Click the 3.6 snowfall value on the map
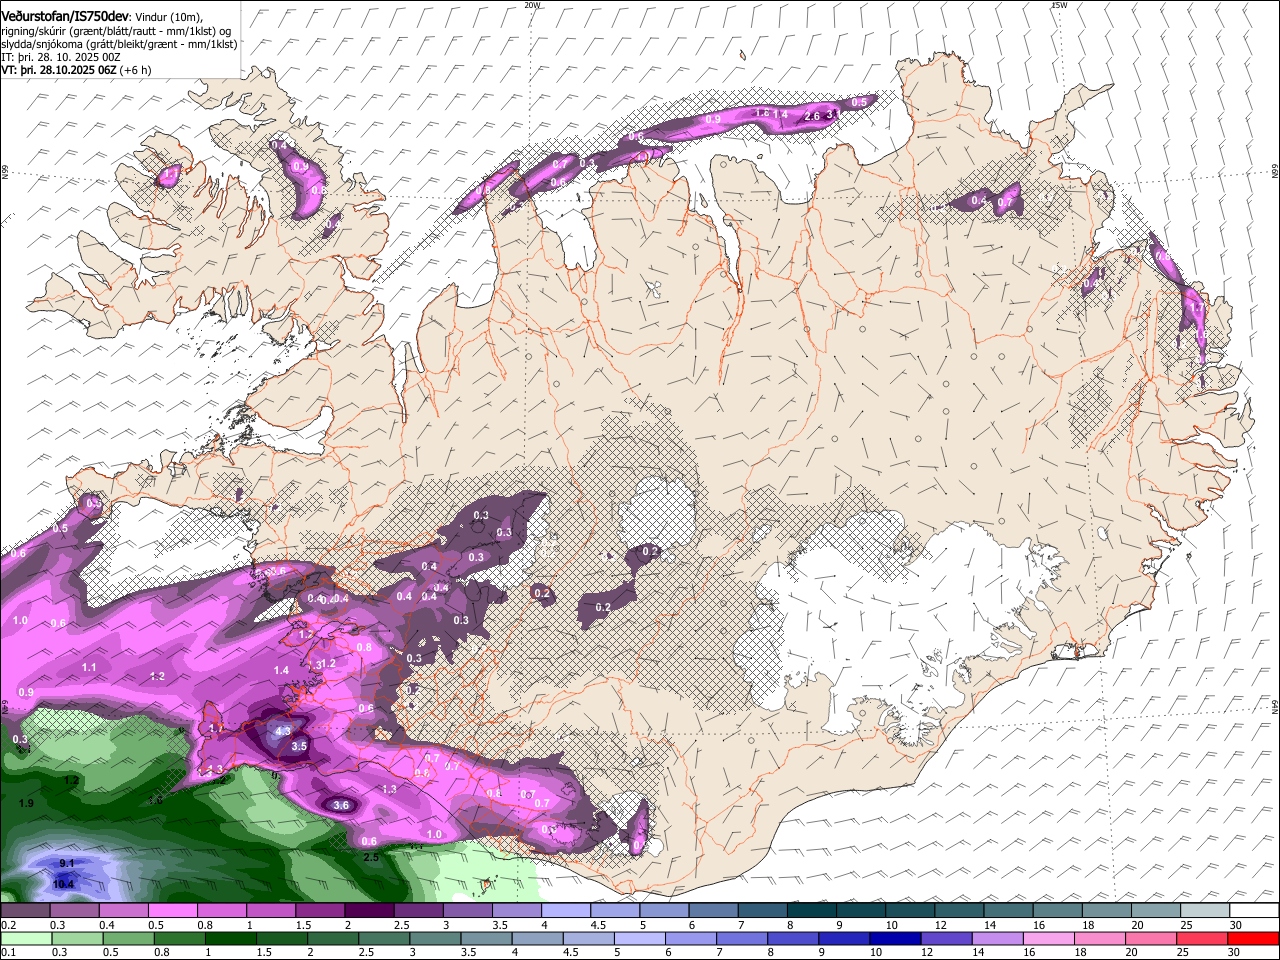The width and height of the screenshot is (1280, 960). tap(341, 805)
